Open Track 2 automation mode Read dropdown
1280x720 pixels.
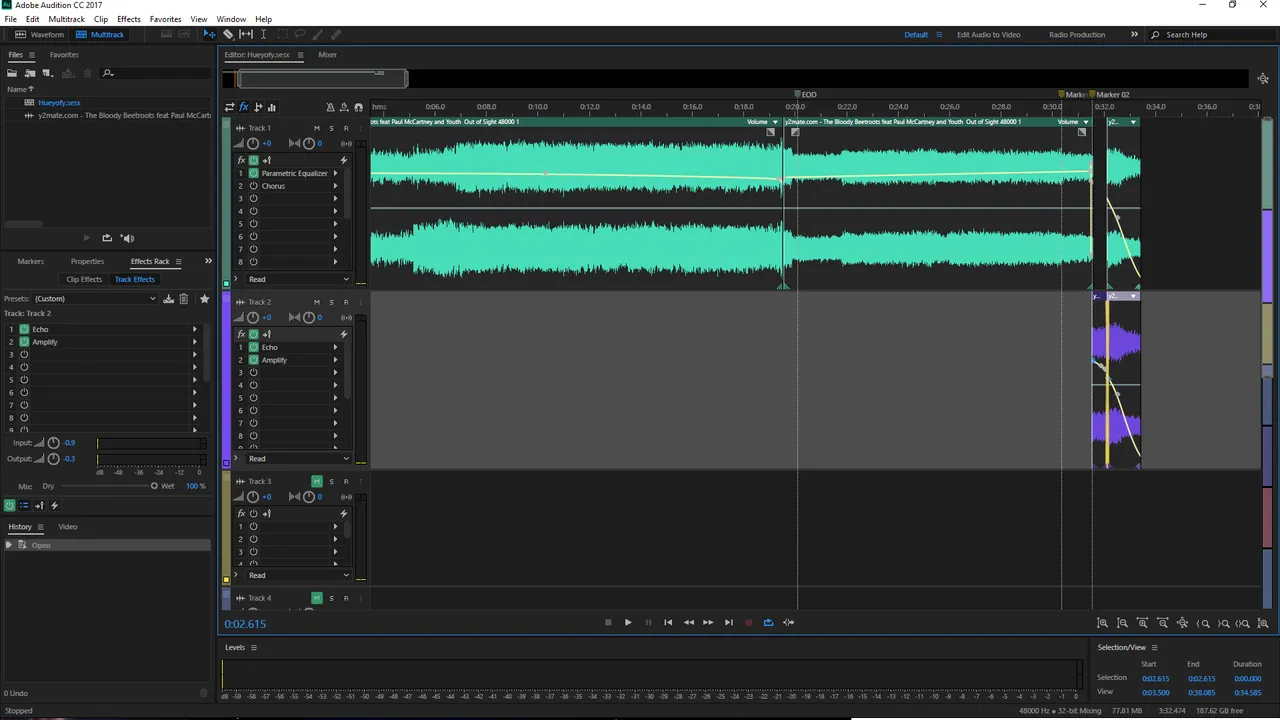click(299, 458)
